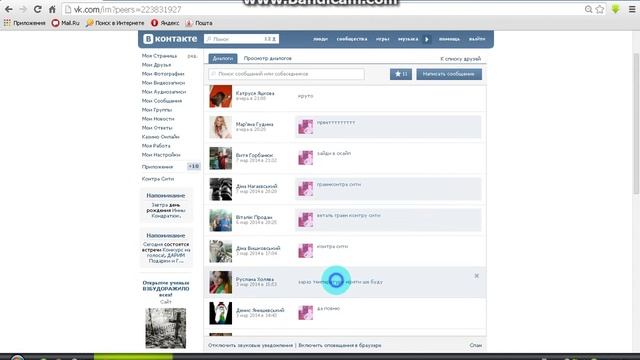Viewport: 640px width, 360px height.
Task: Open the Chrome menu icon
Action: click(x=632, y=9)
